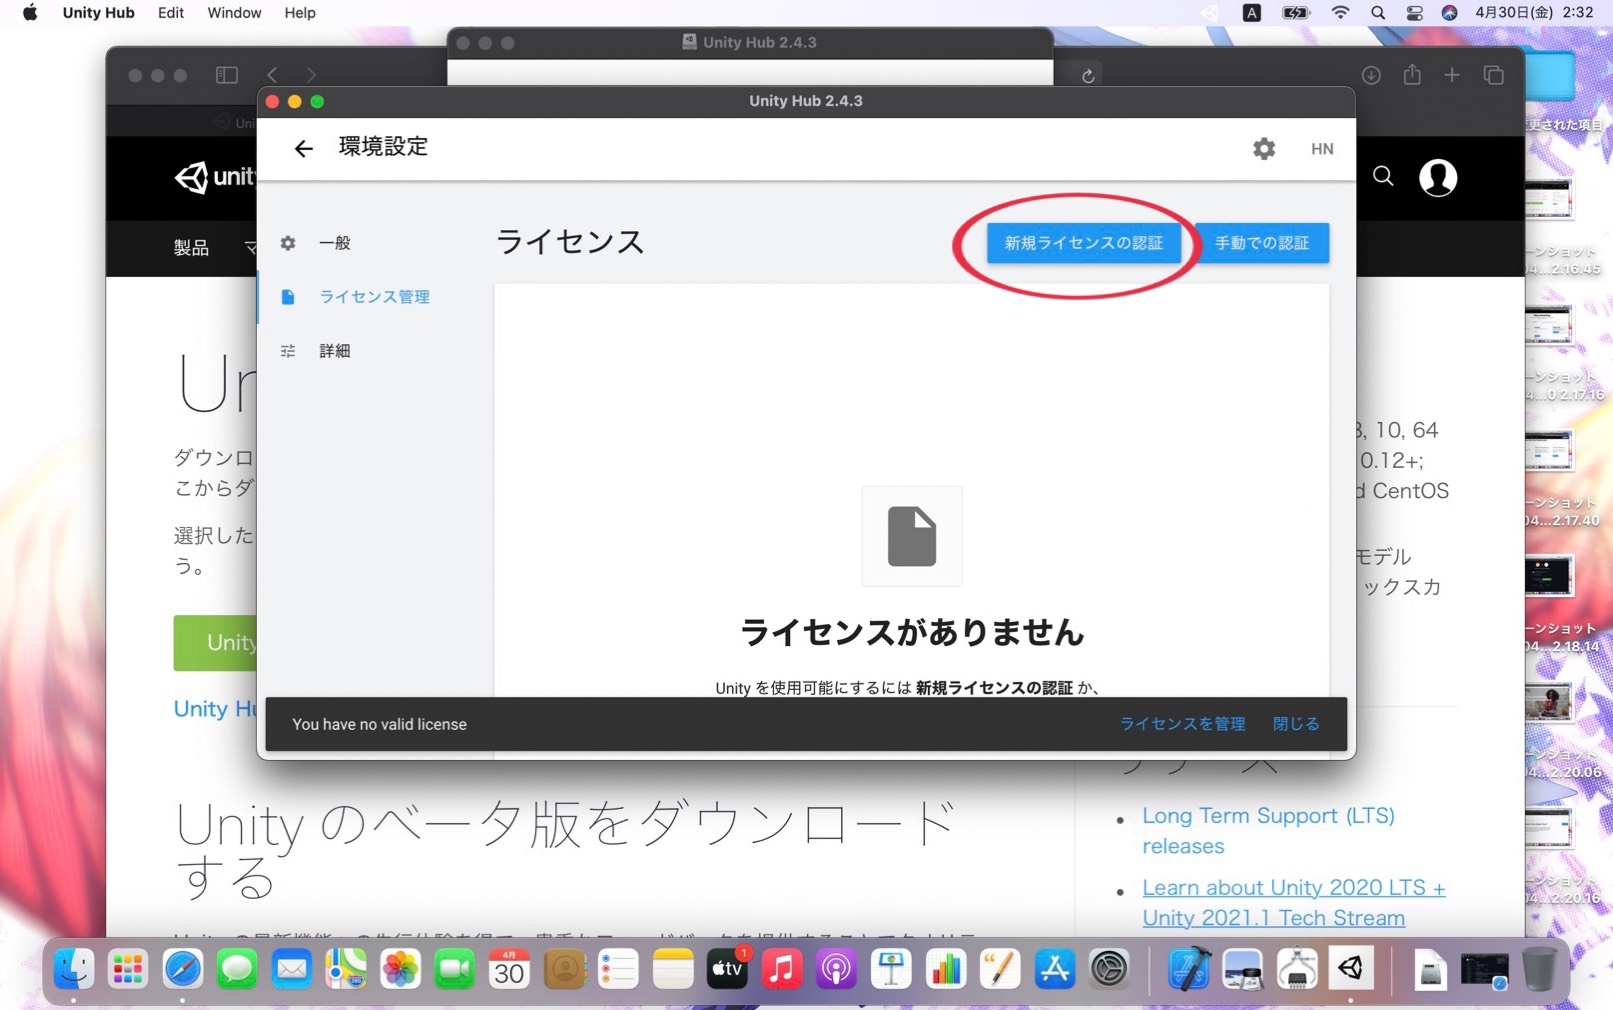Open Calendar from the Dock
Image resolution: width=1613 pixels, height=1010 pixels.
(x=509, y=969)
